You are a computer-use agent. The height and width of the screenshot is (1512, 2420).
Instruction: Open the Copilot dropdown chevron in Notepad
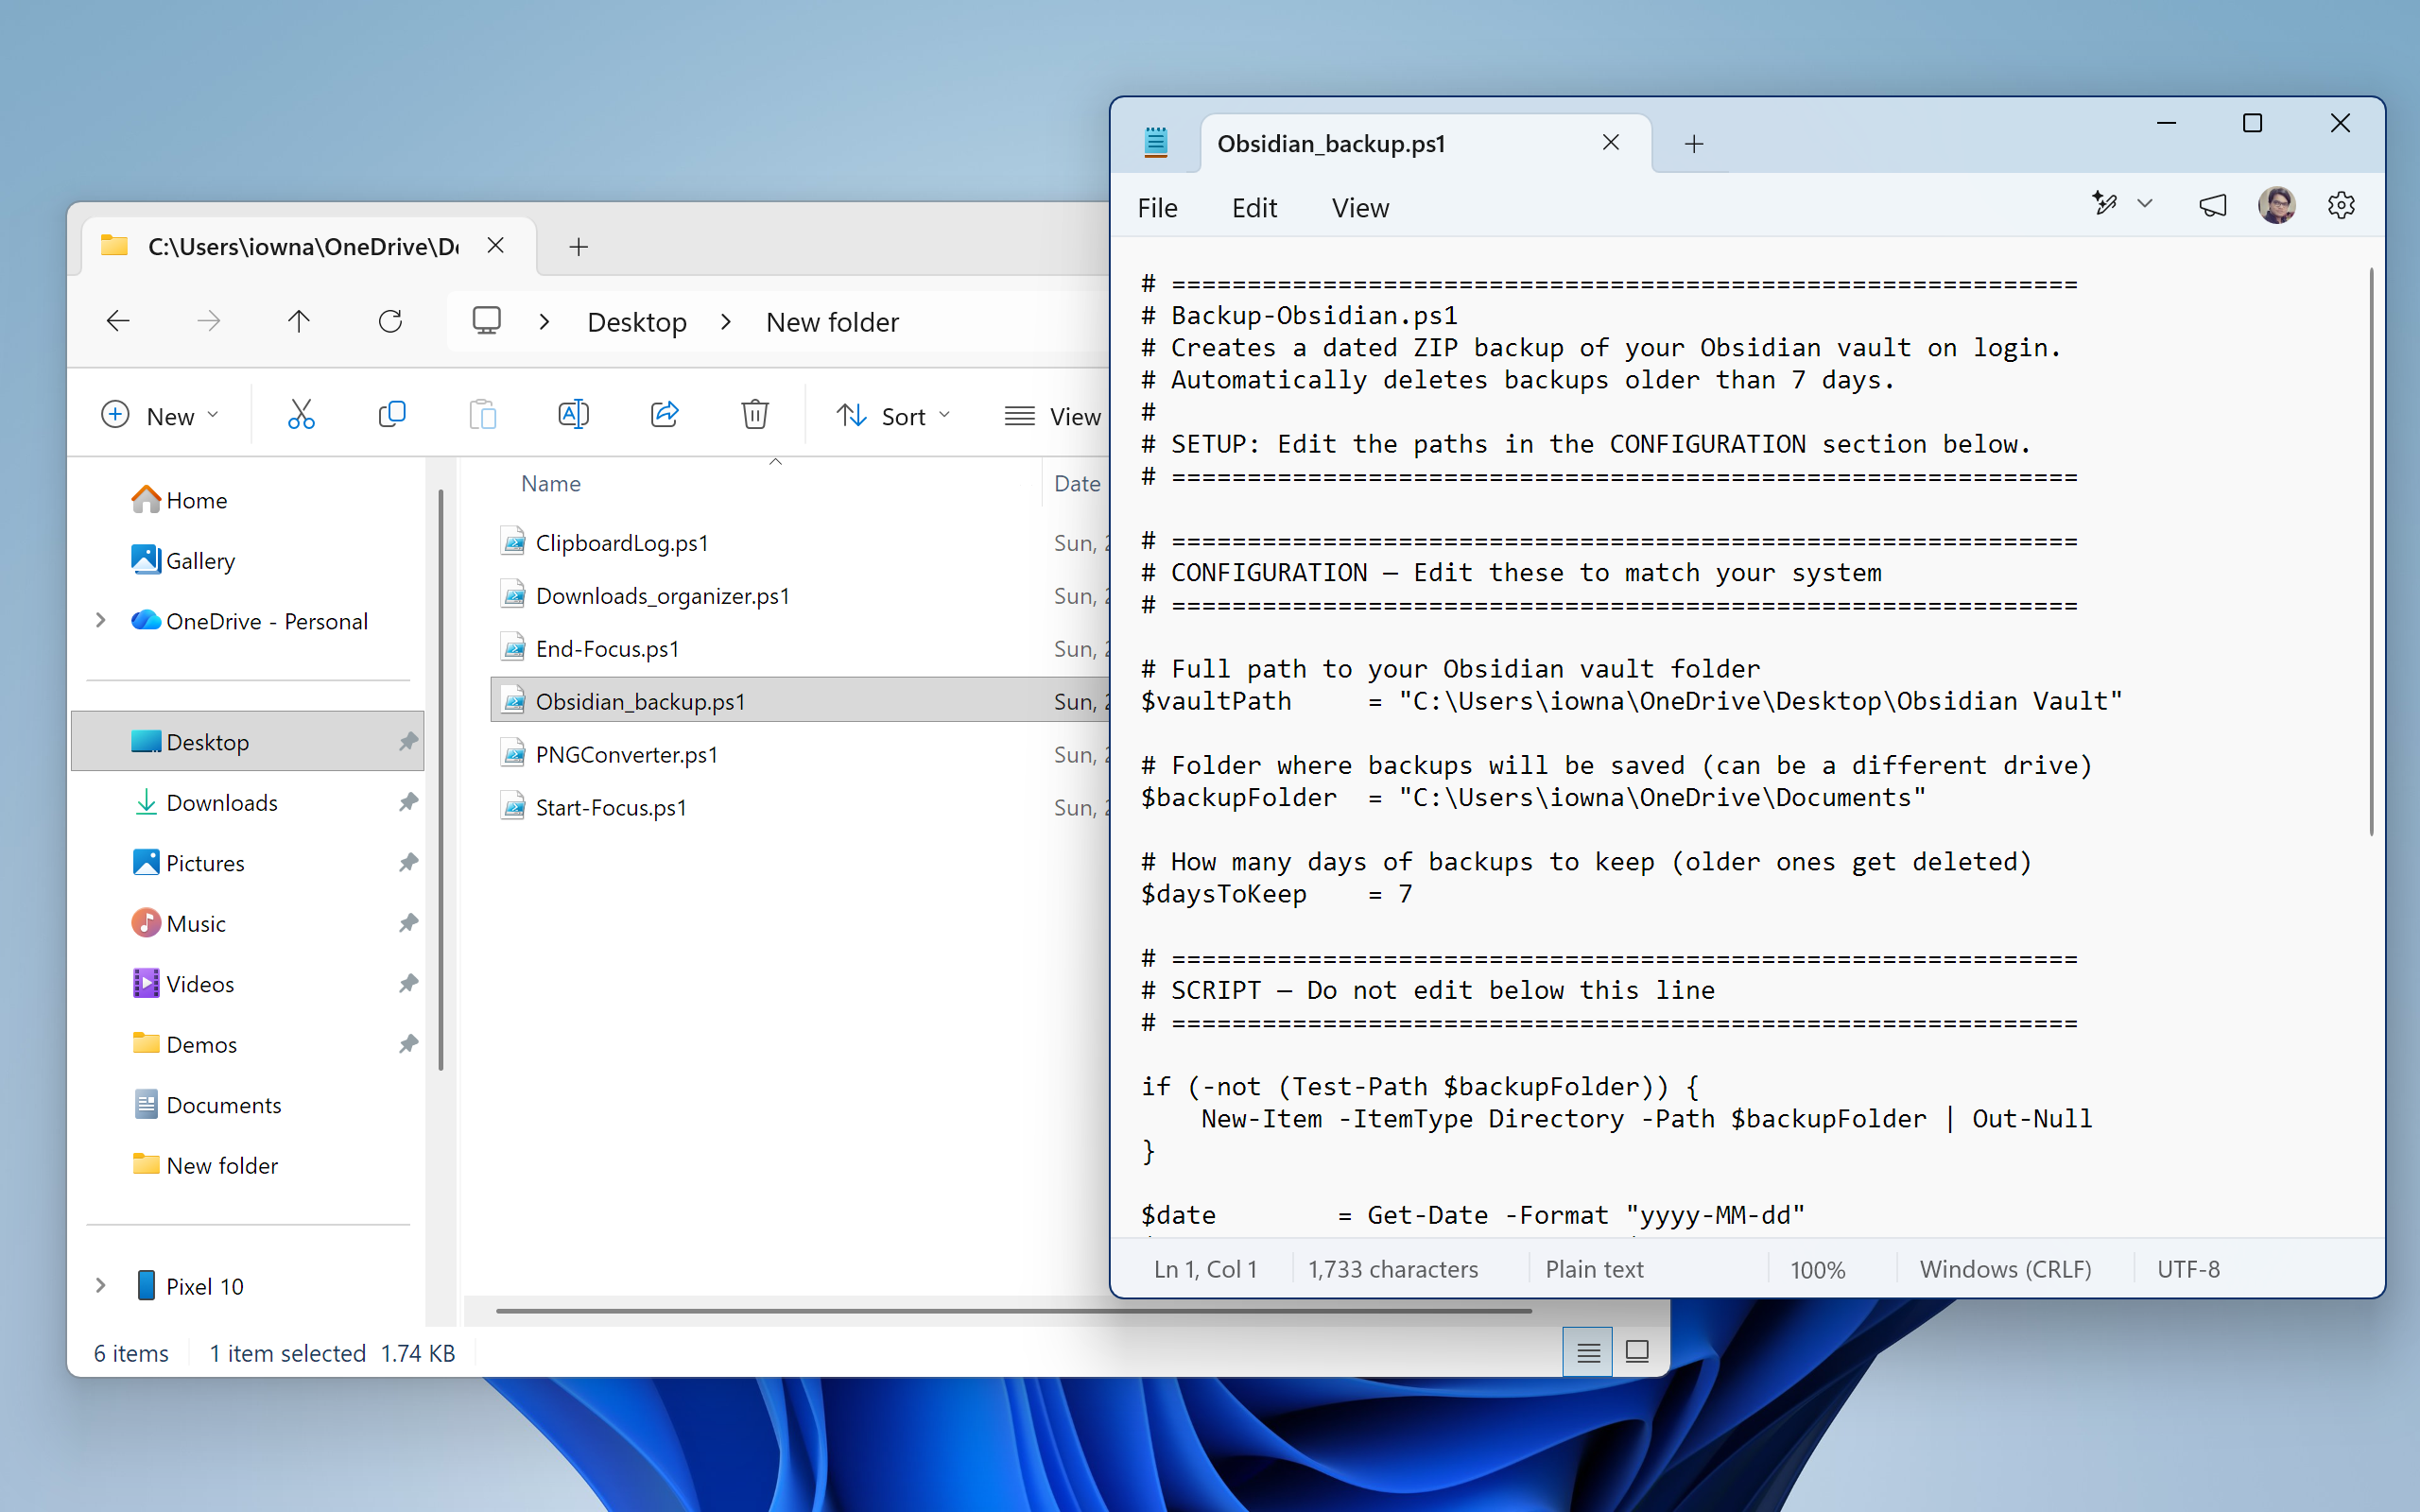tap(2145, 204)
